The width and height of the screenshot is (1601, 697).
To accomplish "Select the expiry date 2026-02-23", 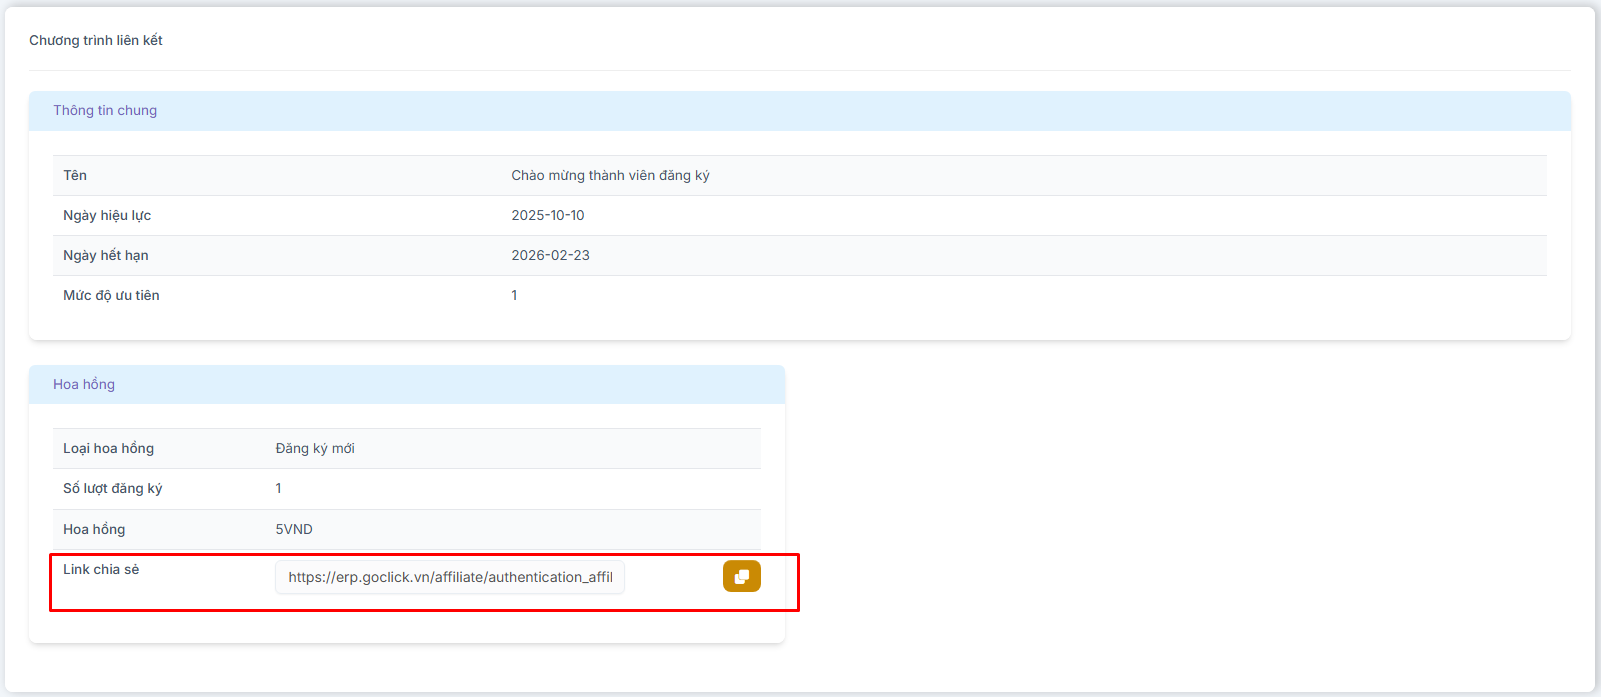I will (x=550, y=255).
